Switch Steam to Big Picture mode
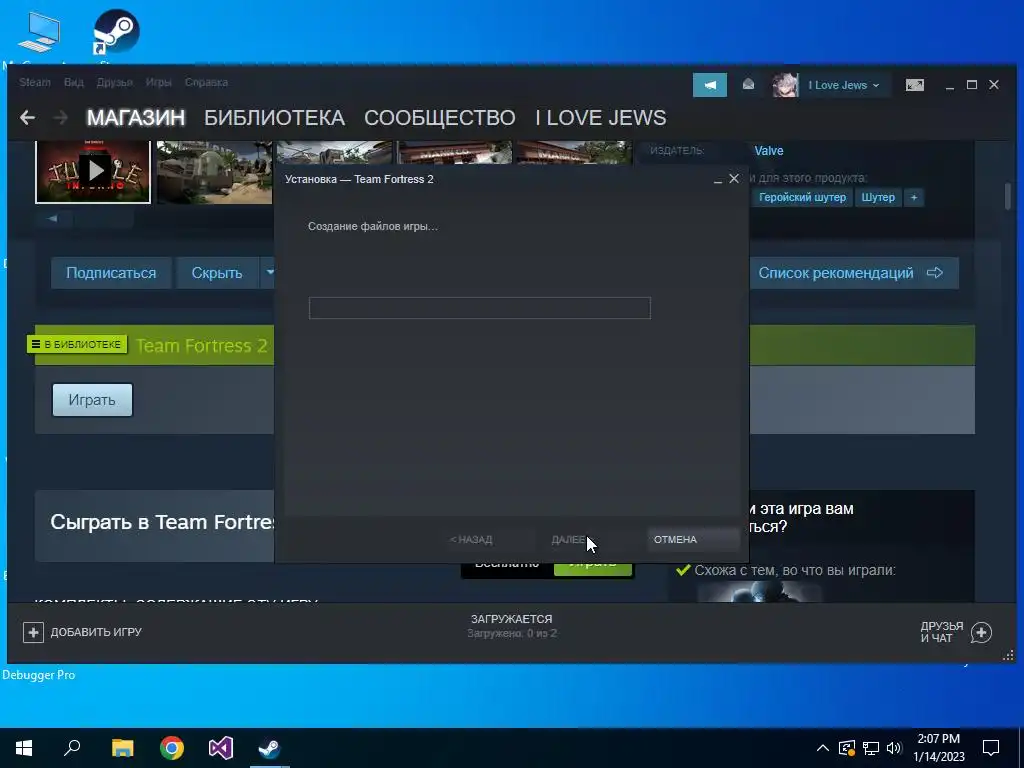 tap(915, 85)
